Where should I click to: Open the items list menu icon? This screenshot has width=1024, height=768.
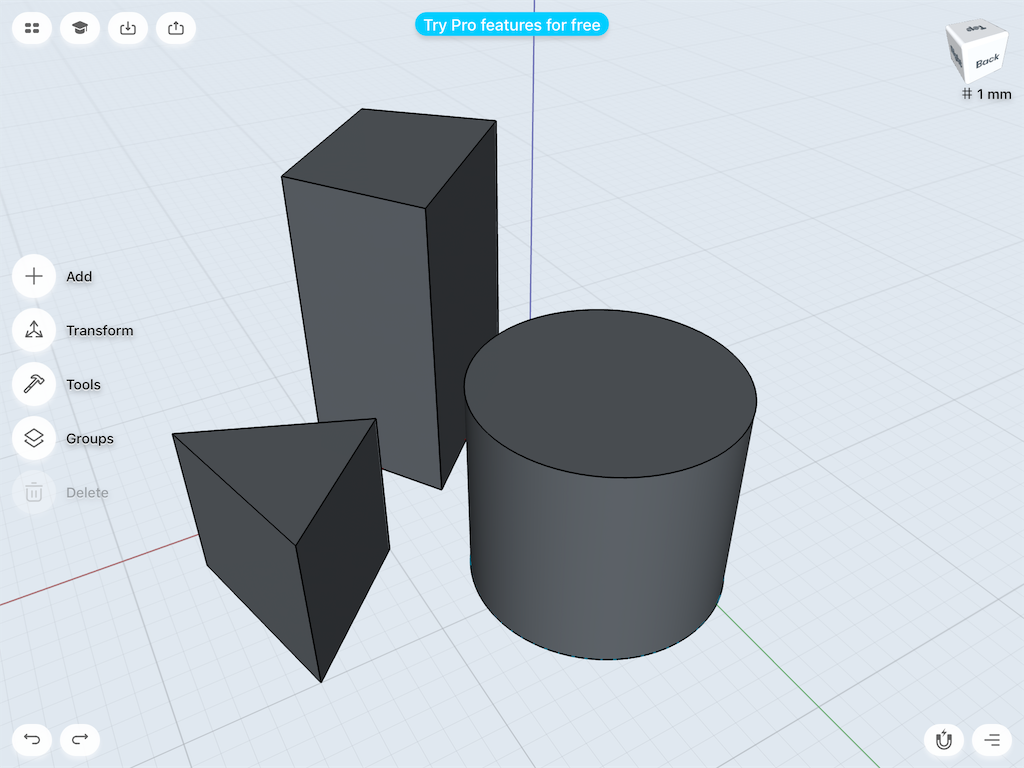(992, 740)
